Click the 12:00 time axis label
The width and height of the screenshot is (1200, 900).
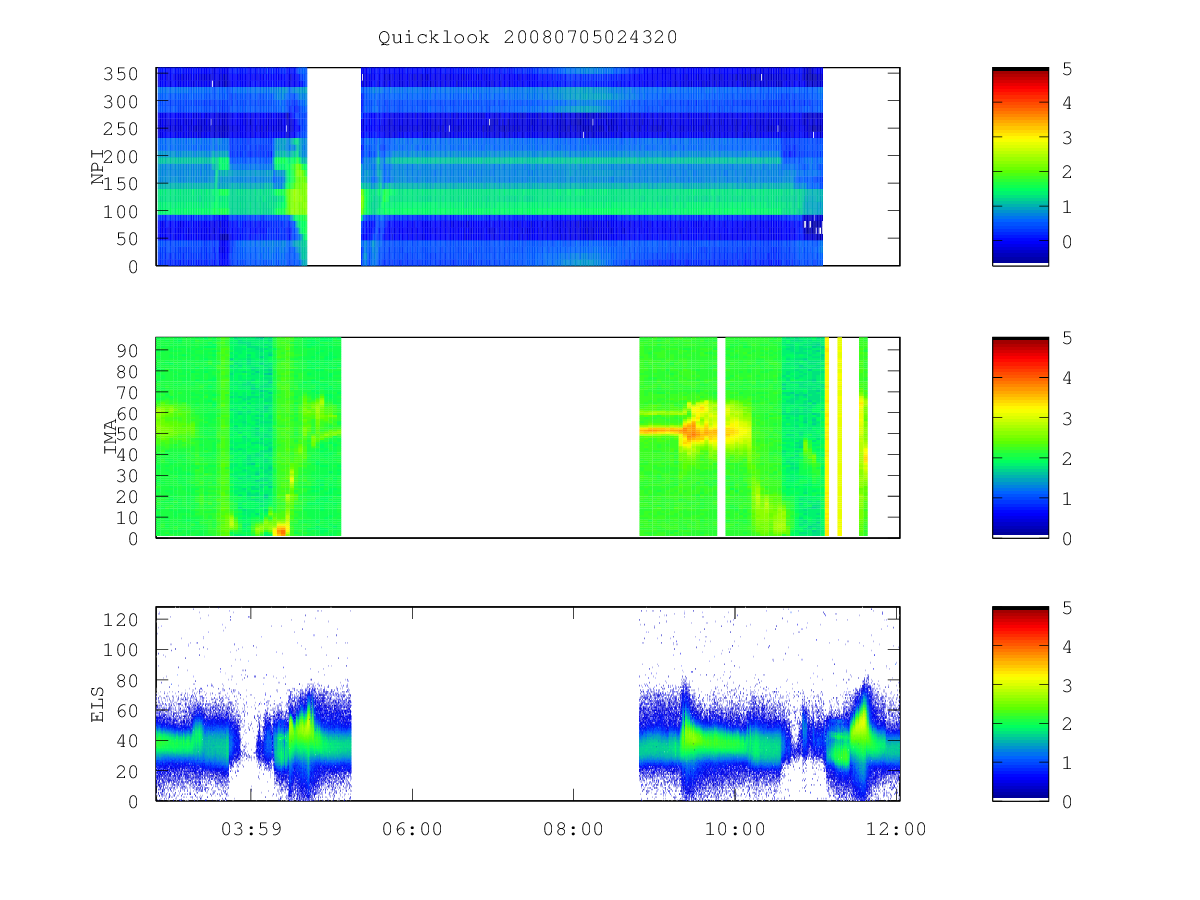pos(896,829)
